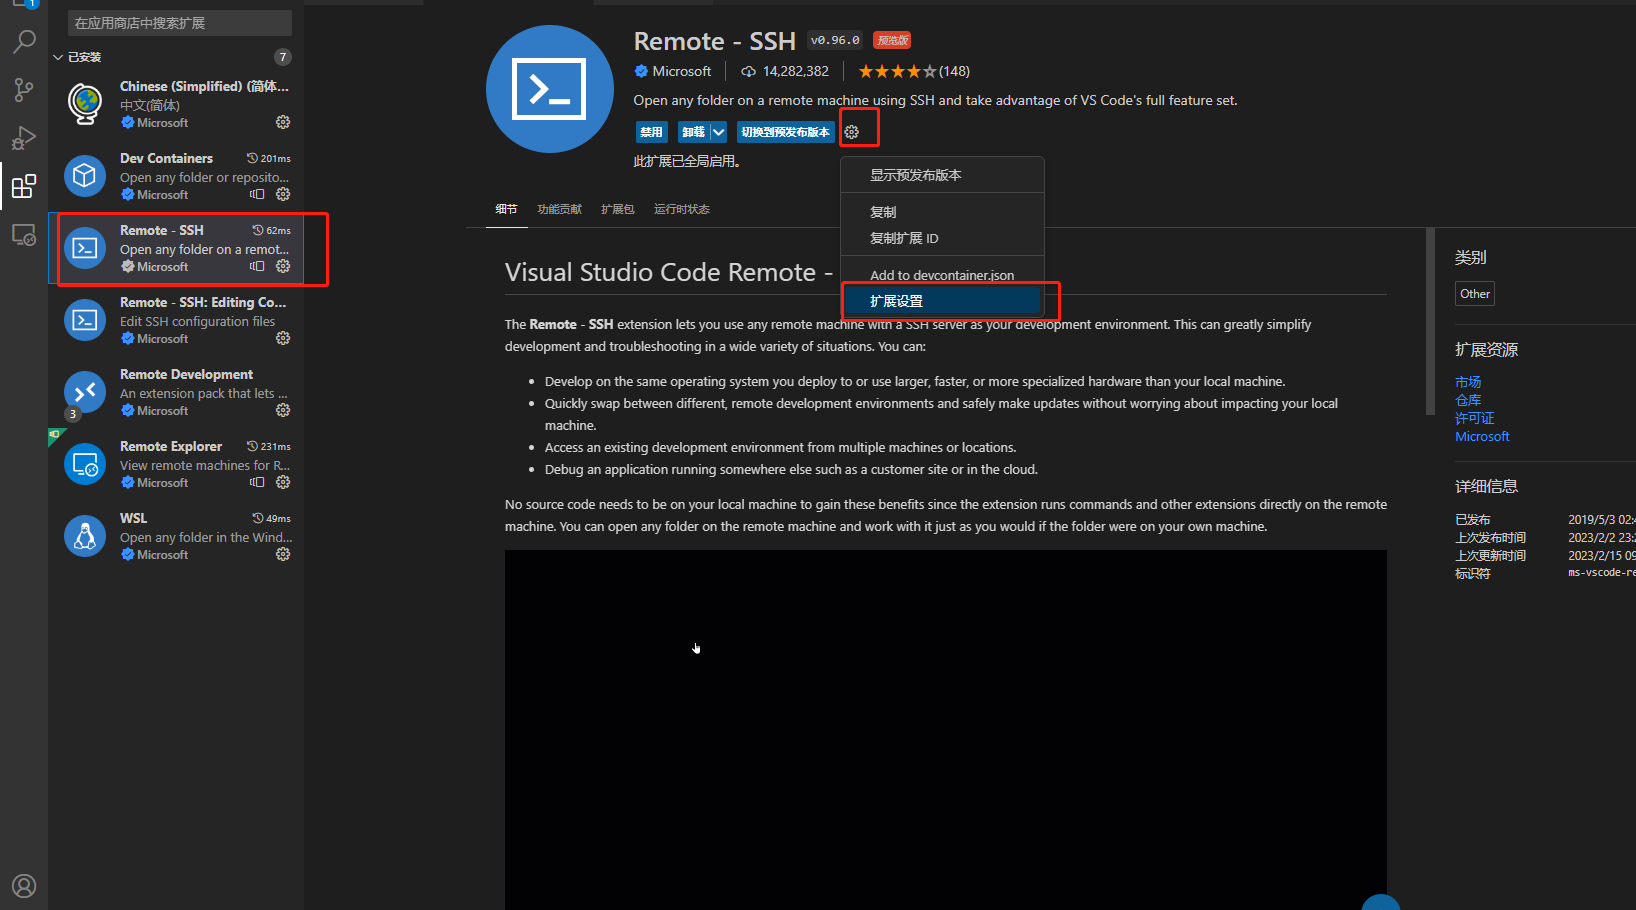This screenshot has height=910, width=1636.
Task: Choose 复制扩展 ID menu entry
Action: click(x=942, y=238)
